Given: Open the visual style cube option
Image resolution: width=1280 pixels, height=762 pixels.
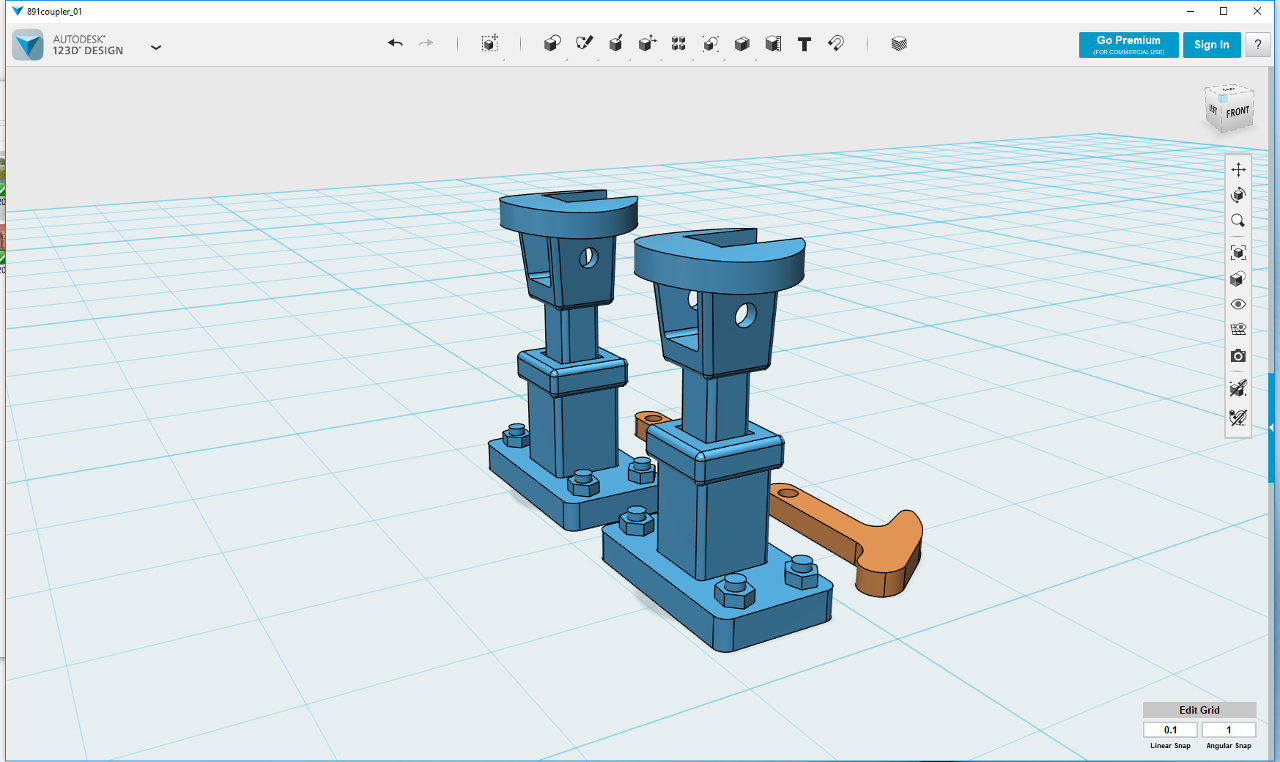Looking at the screenshot, I should pyautogui.click(x=1238, y=279).
